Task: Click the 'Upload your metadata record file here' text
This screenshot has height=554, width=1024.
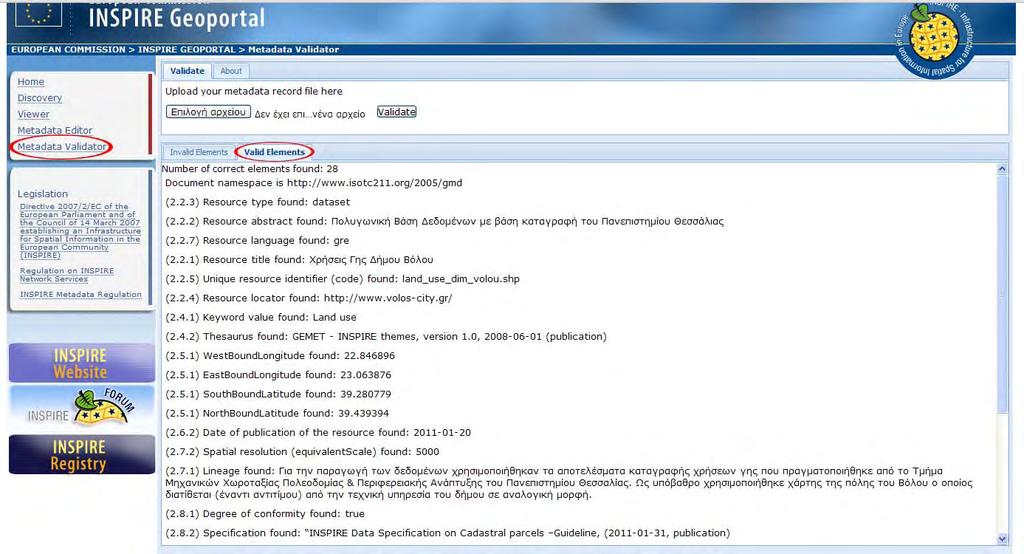Action: point(253,91)
